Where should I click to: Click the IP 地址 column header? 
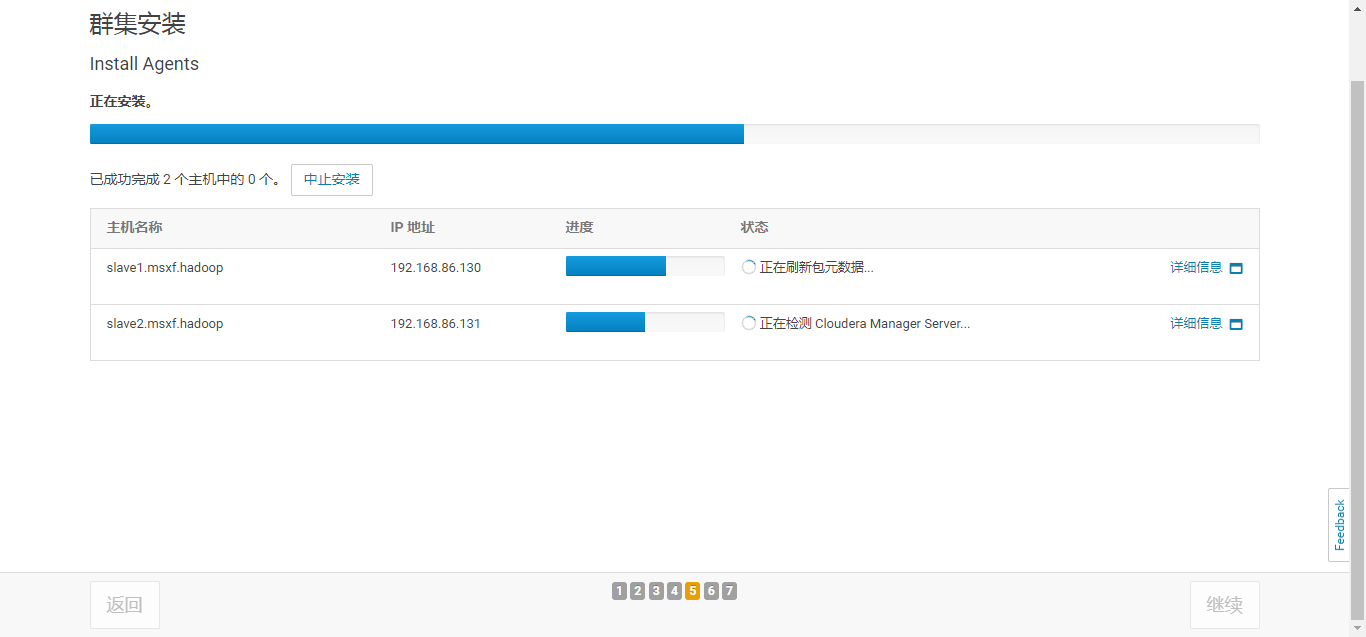[413, 228]
